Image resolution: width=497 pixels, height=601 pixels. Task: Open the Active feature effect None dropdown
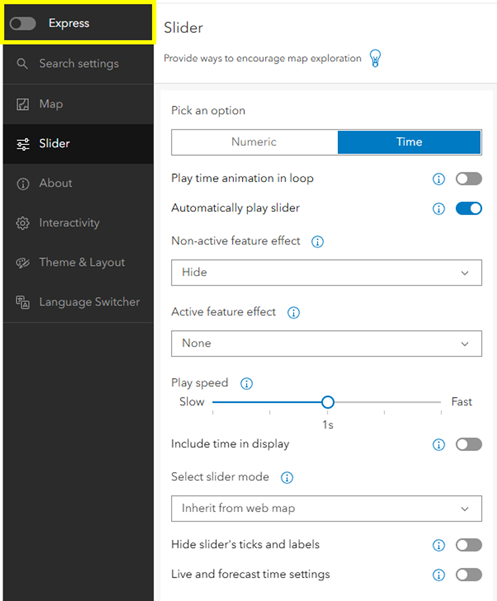tap(326, 344)
